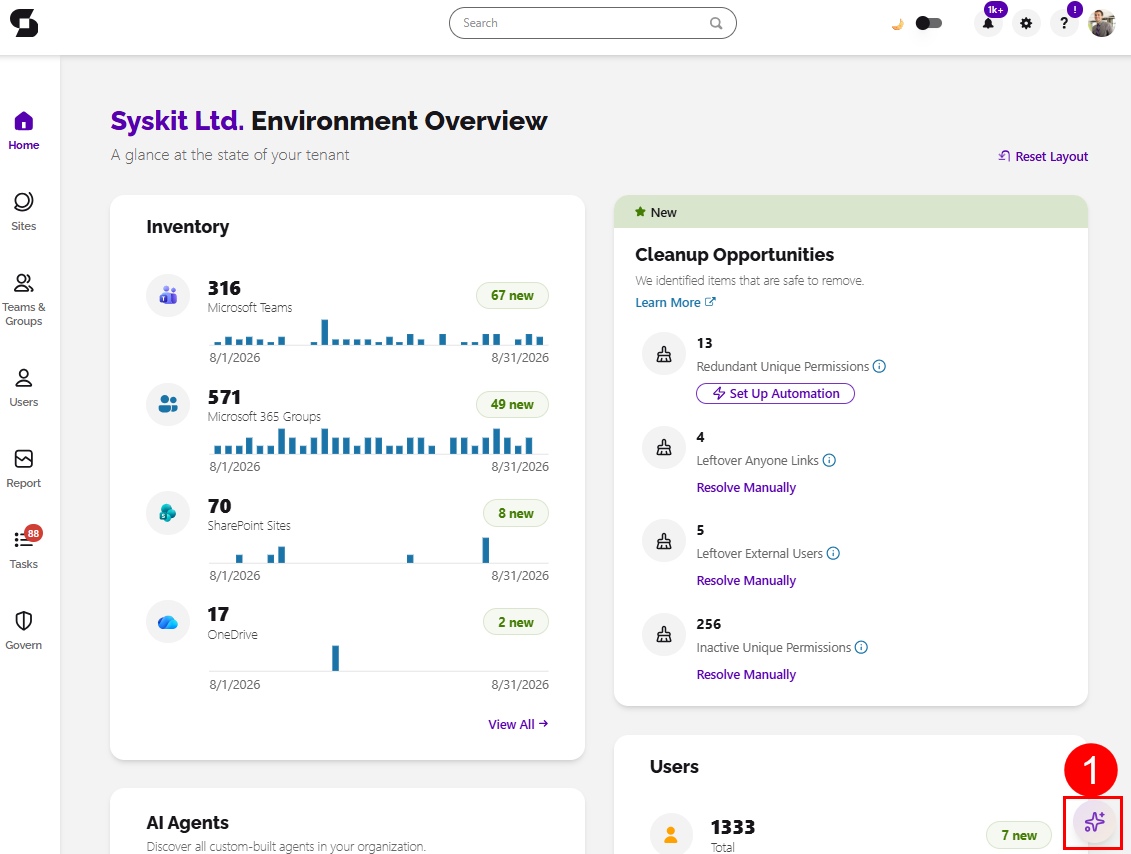Toggle the dark mode switch
Image resolution: width=1131 pixels, height=854 pixels.
(928, 23)
